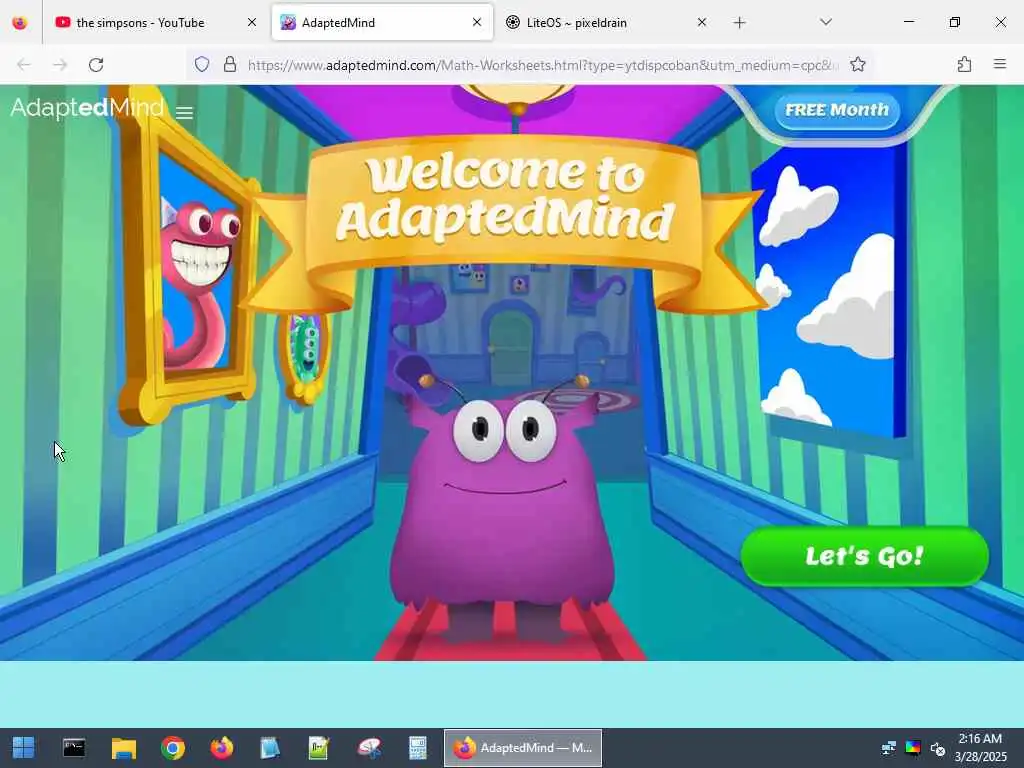Launch Google Chrome from the taskbar
The image size is (1024, 768).
(x=173, y=748)
